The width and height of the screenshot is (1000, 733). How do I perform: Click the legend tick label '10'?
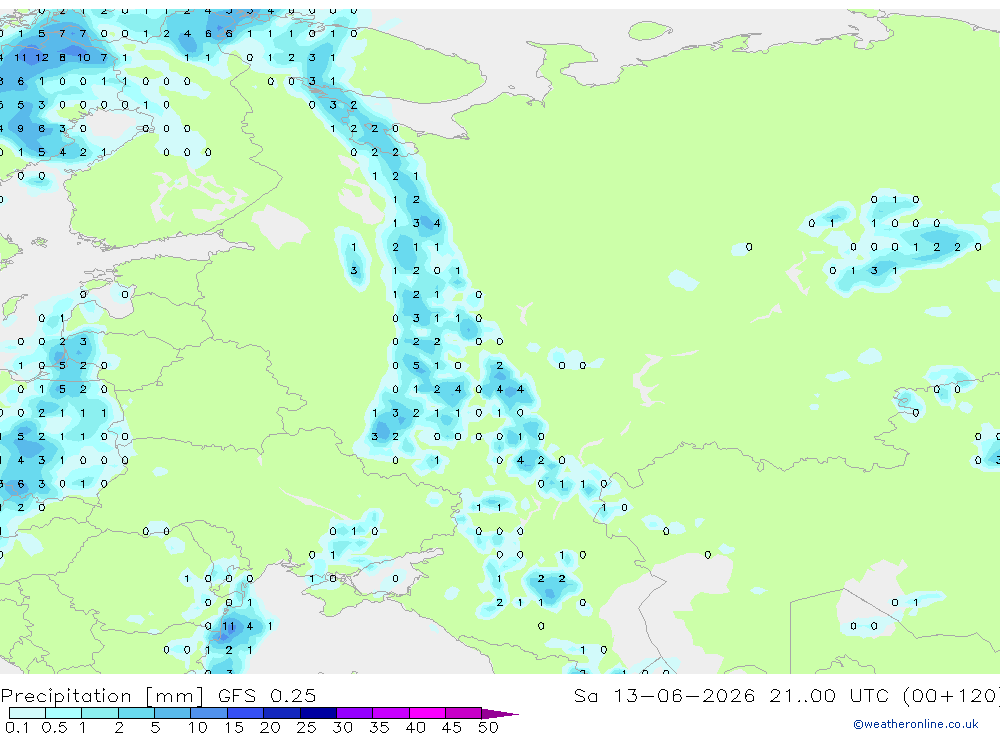(197, 727)
